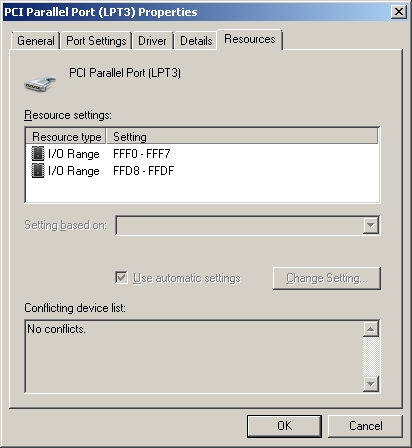Image resolution: width=412 pixels, height=448 pixels.
Task: Click the Cancel button
Action: (366, 426)
